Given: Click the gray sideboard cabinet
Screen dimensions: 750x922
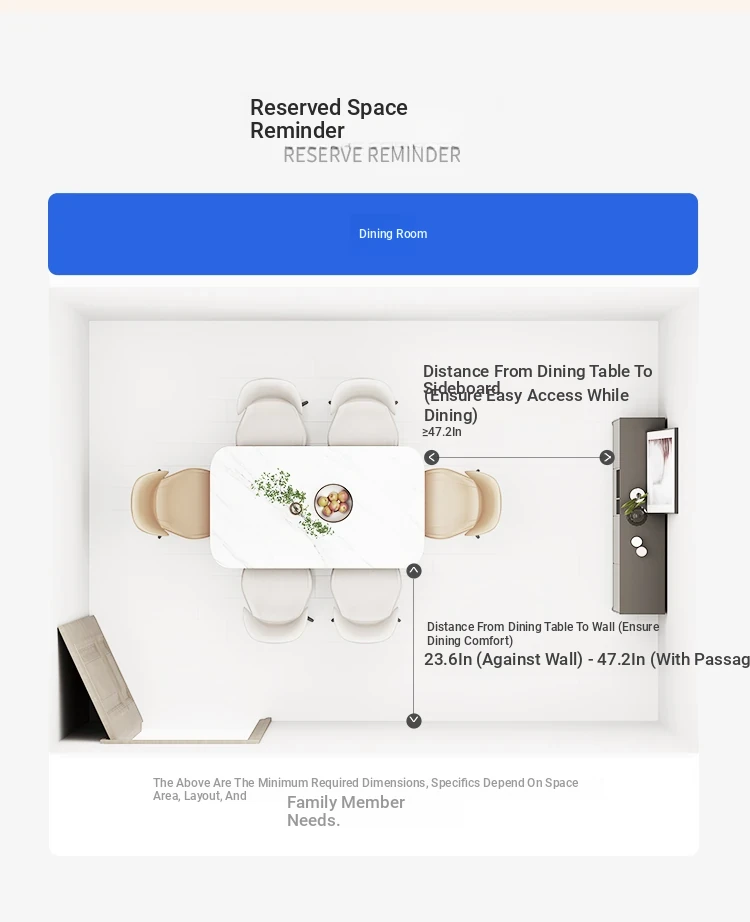Looking at the screenshot, I should [x=639, y=516].
